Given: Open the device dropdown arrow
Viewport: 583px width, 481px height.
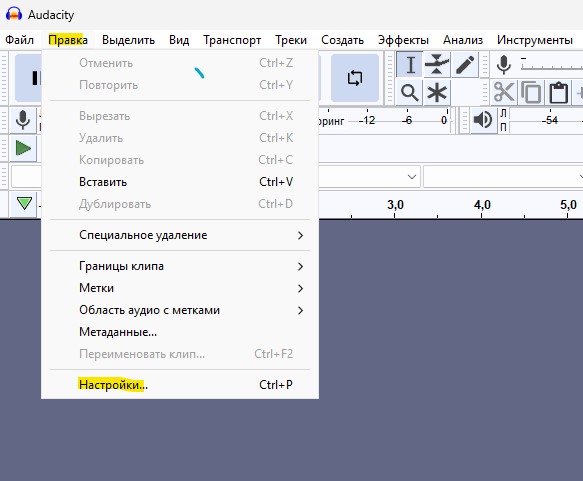Looking at the screenshot, I should point(412,177).
